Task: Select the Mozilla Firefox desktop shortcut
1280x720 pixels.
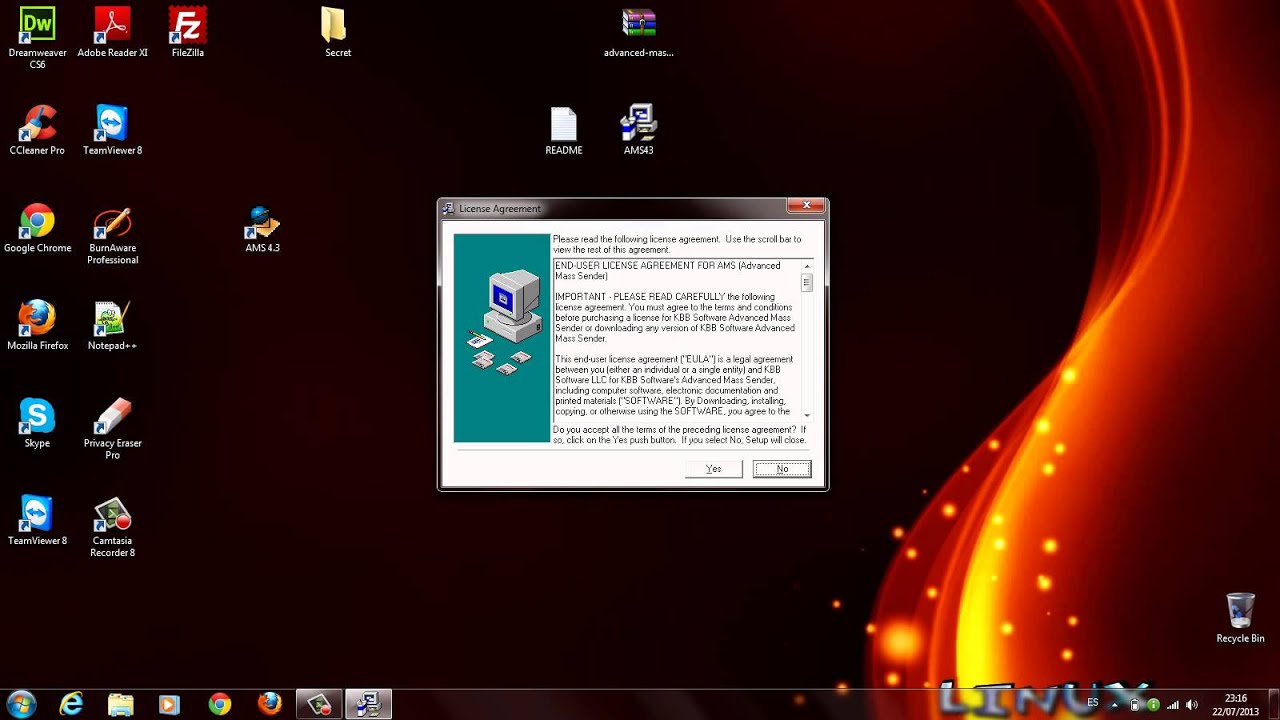Action: (37, 325)
